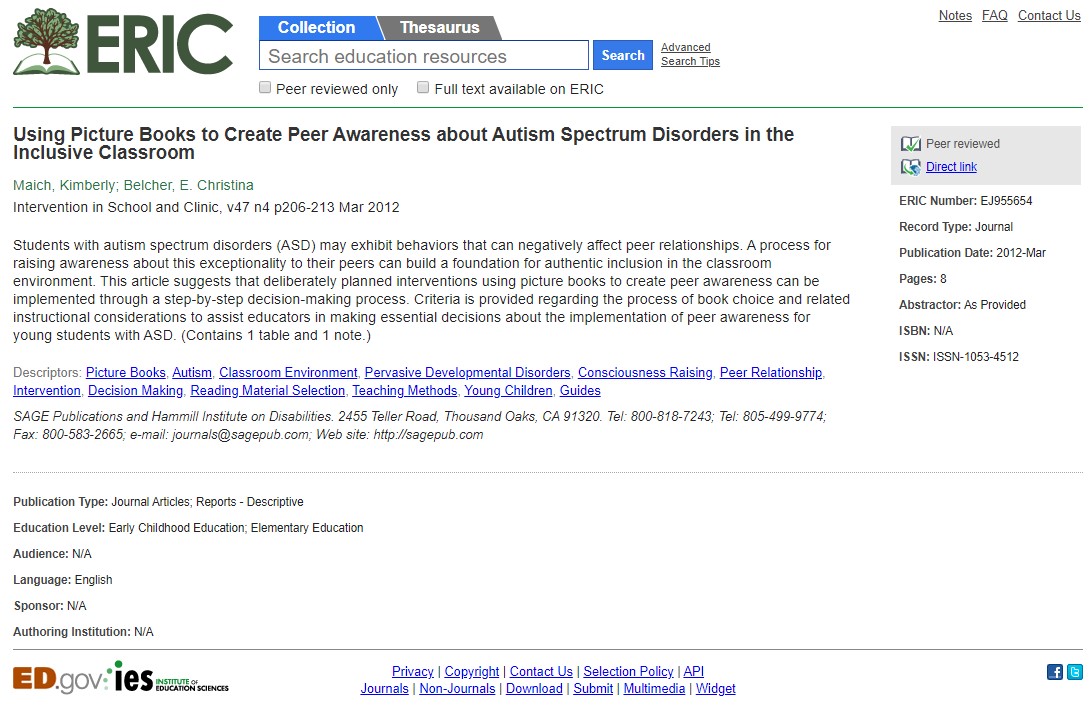Open the Selection Policy footer link
The height and width of the screenshot is (725, 1092).
point(628,671)
